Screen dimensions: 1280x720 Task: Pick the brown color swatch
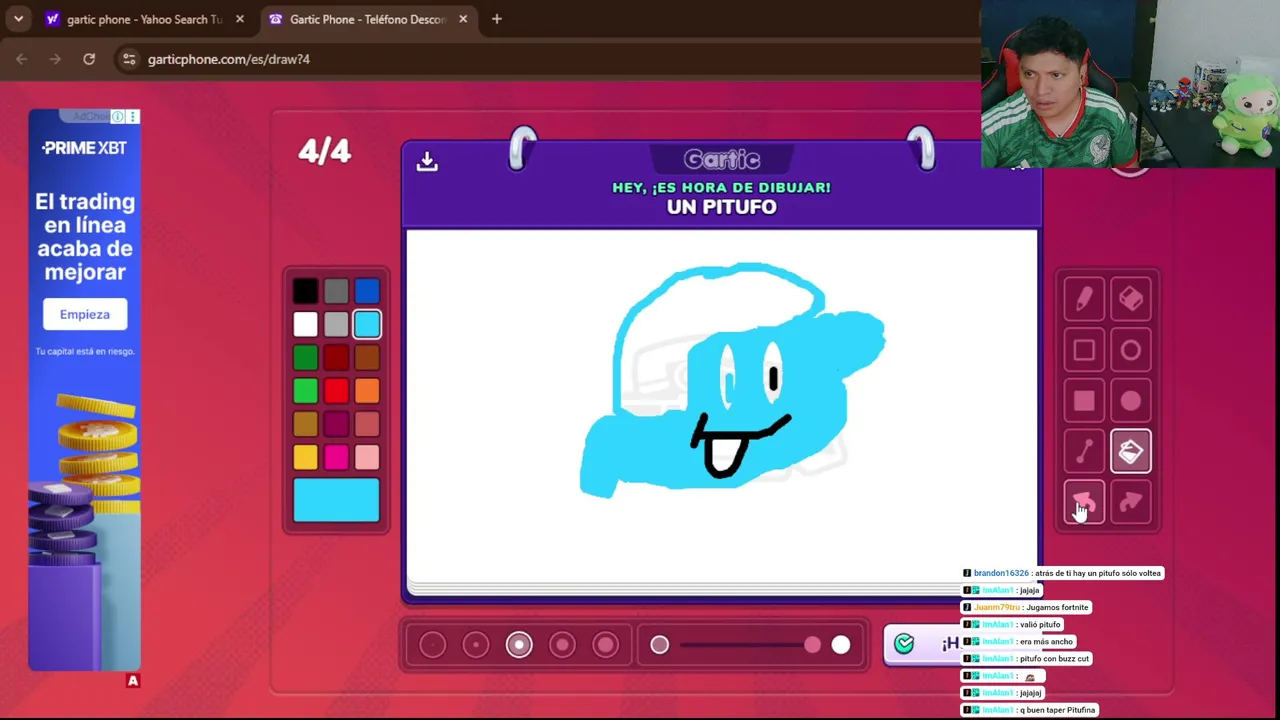pos(367,358)
